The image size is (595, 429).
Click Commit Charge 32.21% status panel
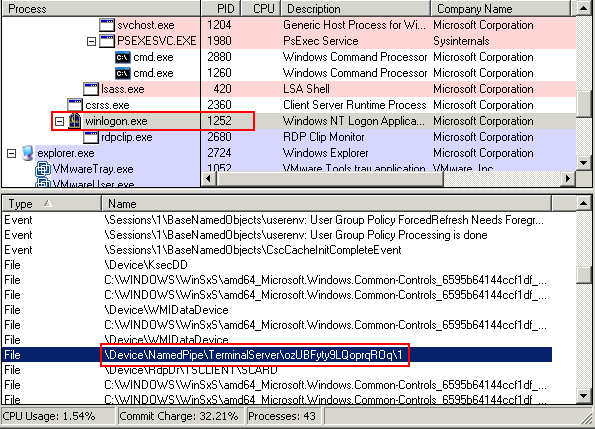click(181, 416)
